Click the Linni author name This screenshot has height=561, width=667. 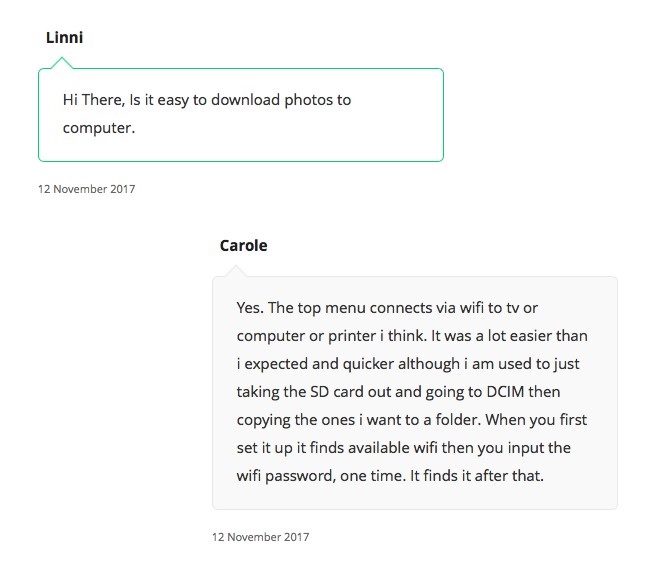[x=64, y=37]
